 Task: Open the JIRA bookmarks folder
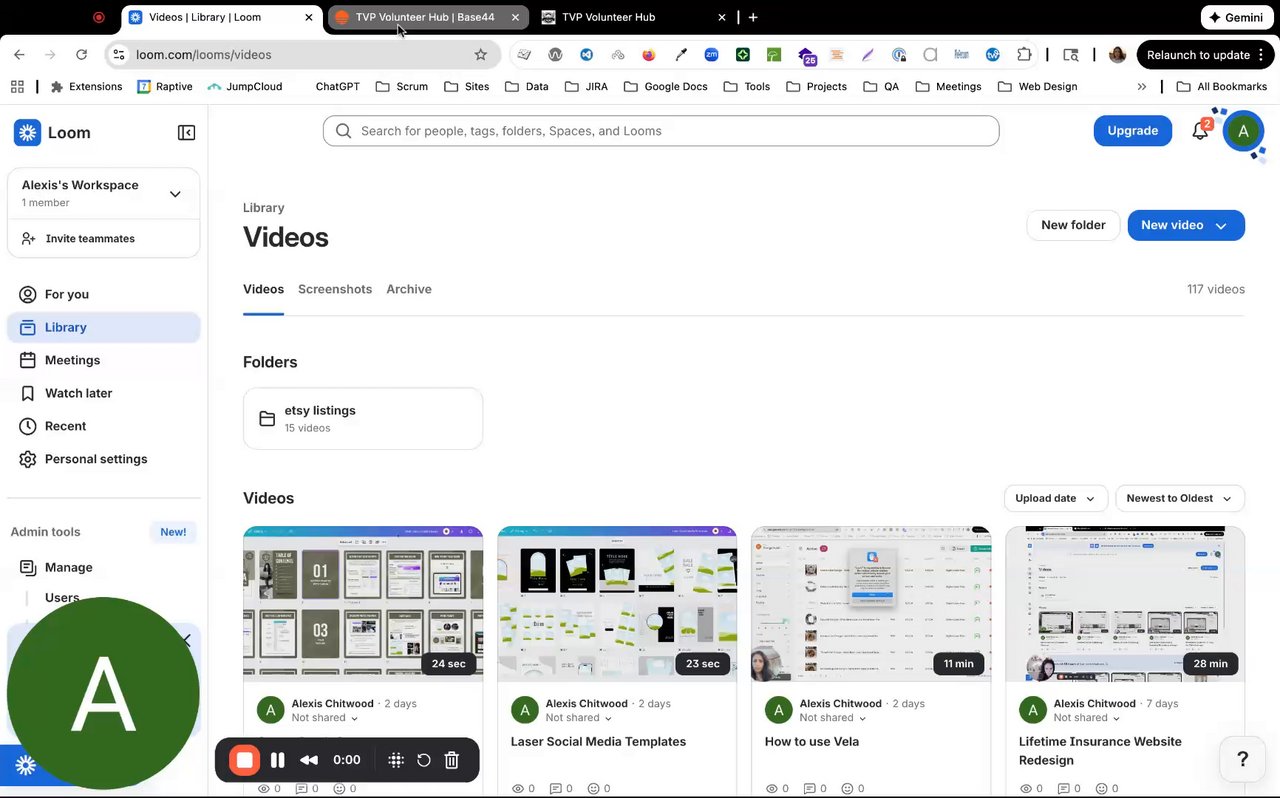click(x=586, y=87)
